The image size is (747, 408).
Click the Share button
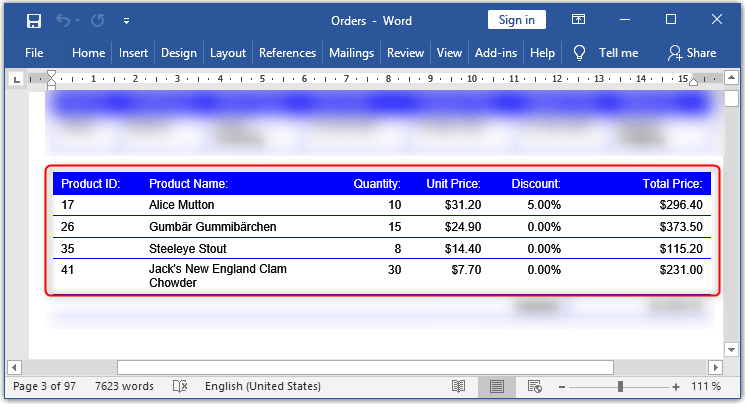point(692,53)
